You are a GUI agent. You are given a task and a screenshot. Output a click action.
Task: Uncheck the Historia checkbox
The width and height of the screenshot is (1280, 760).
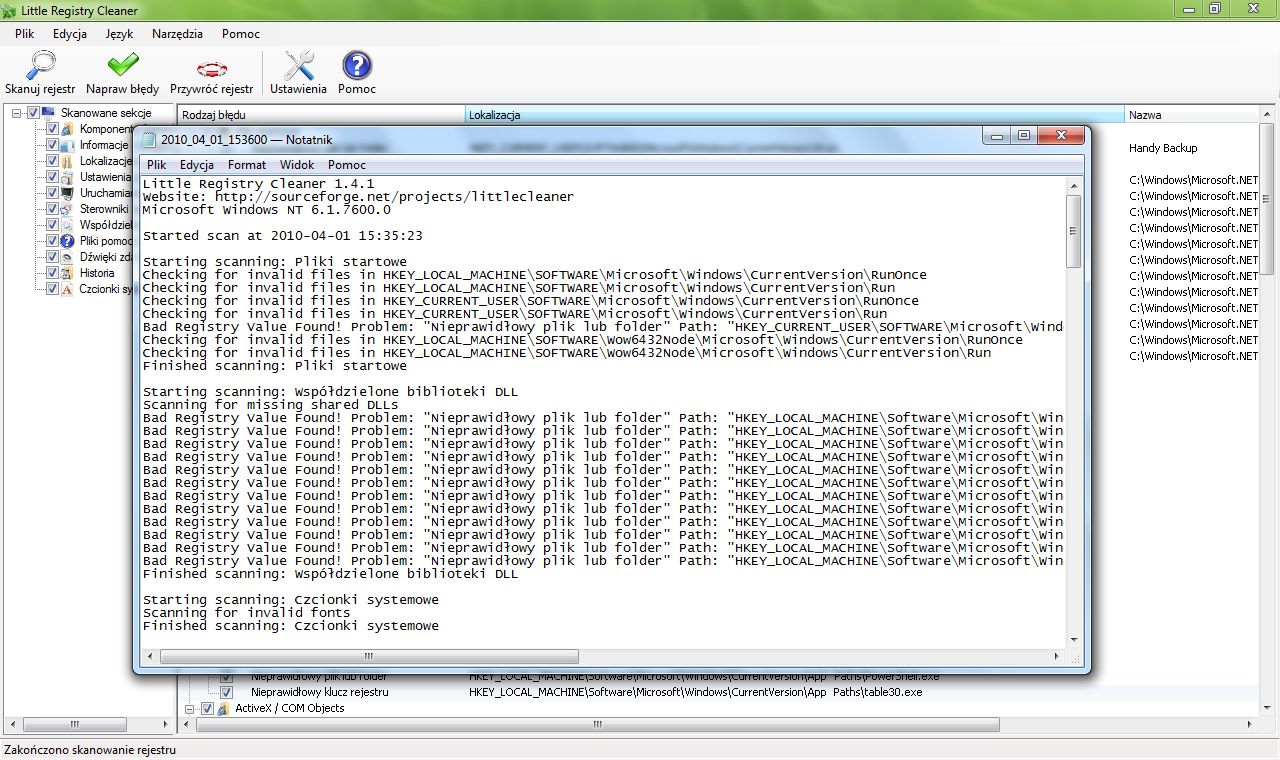tap(53, 273)
